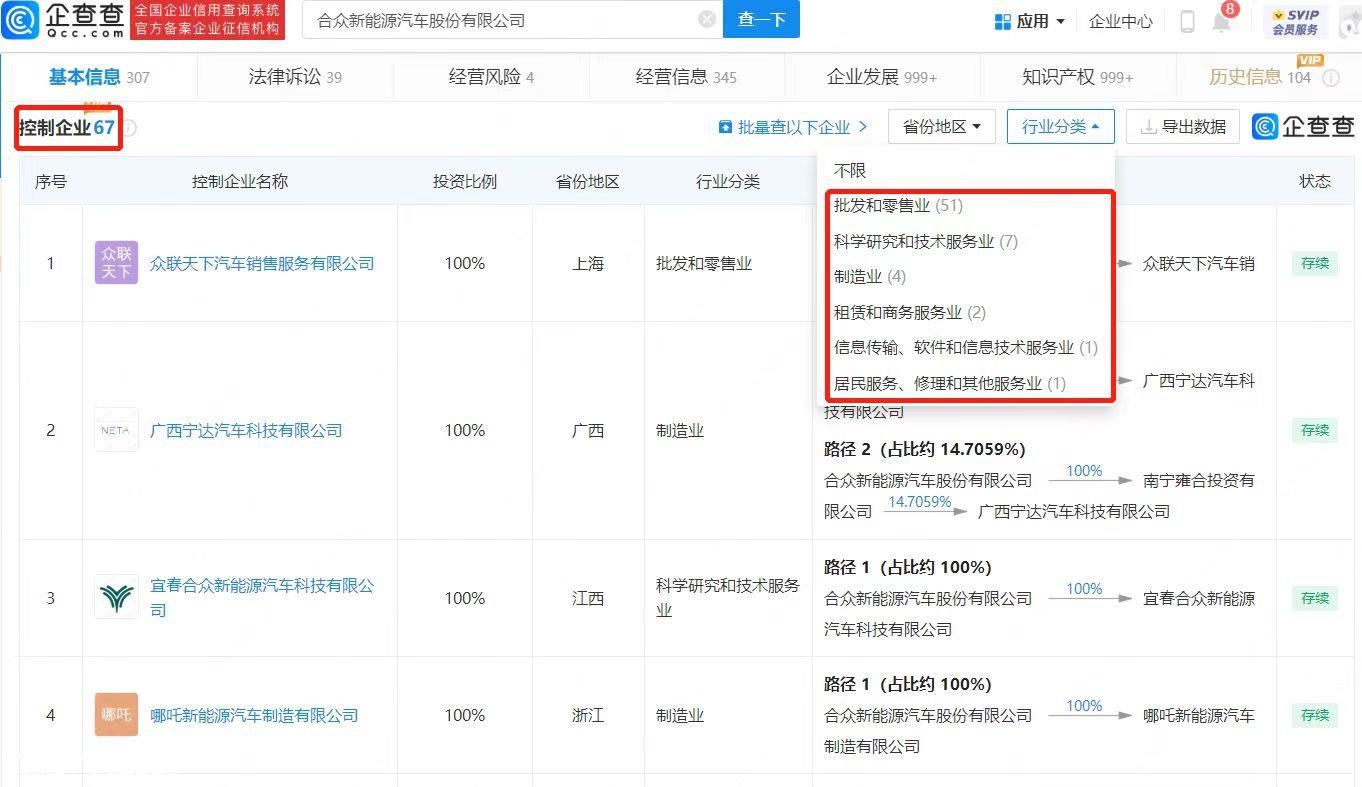
Task: Open the mobile phone app icon
Action: click(x=1187, y=21)
